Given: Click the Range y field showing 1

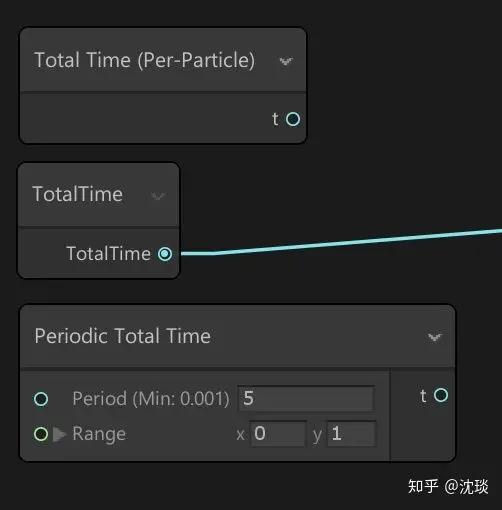Looking at the screenshot, I should [x=351, y=434].
